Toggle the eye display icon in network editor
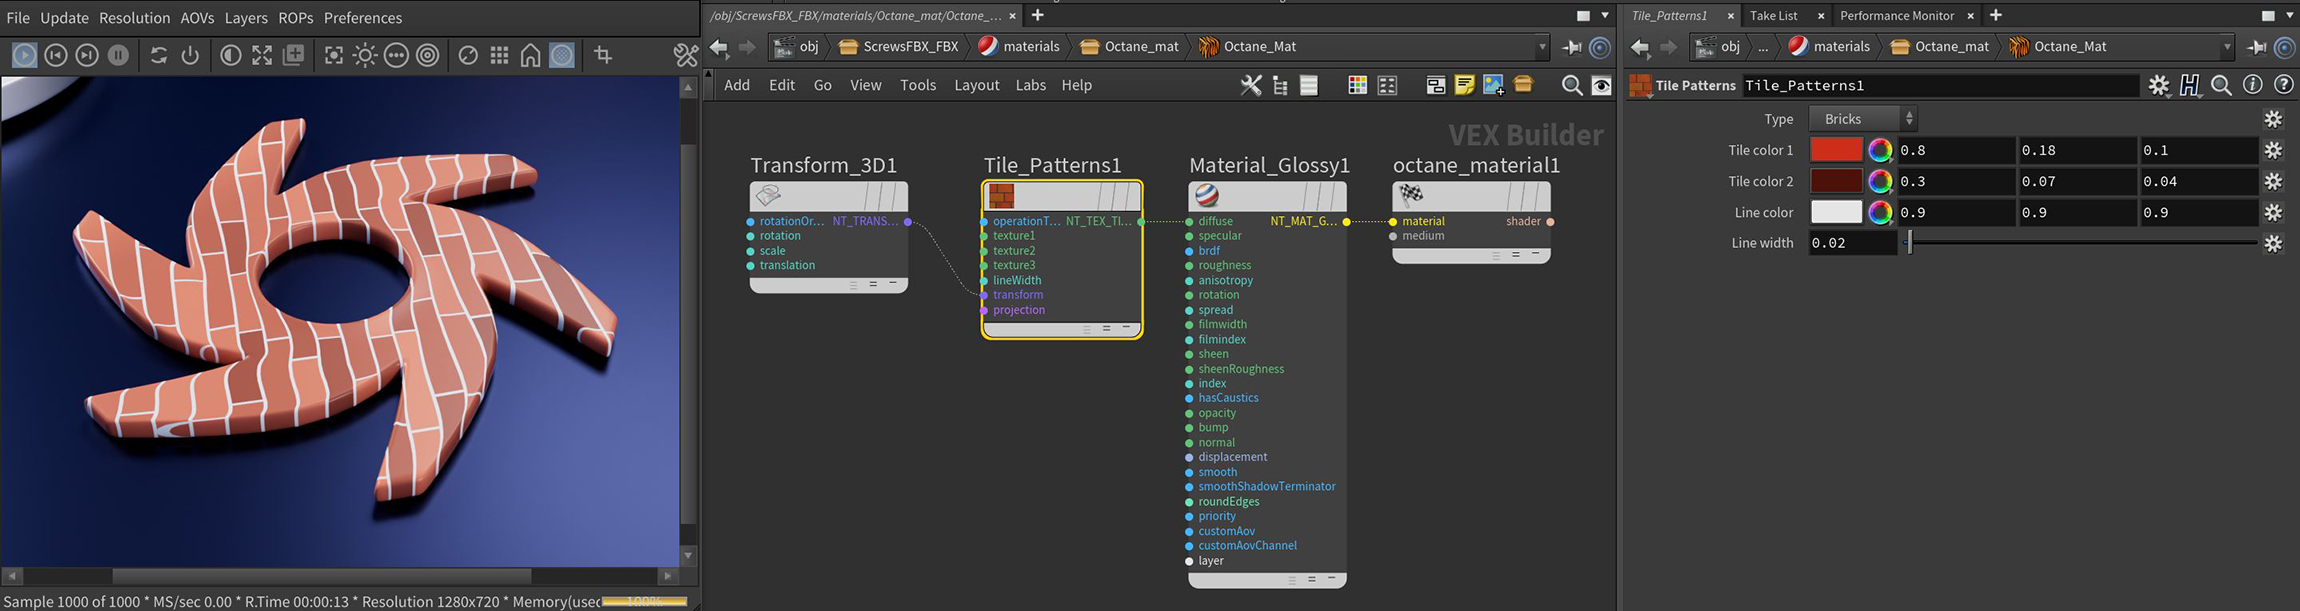Image resolution: width=2300 pixels, height=611 pixels. click(x=1601, y=85)
